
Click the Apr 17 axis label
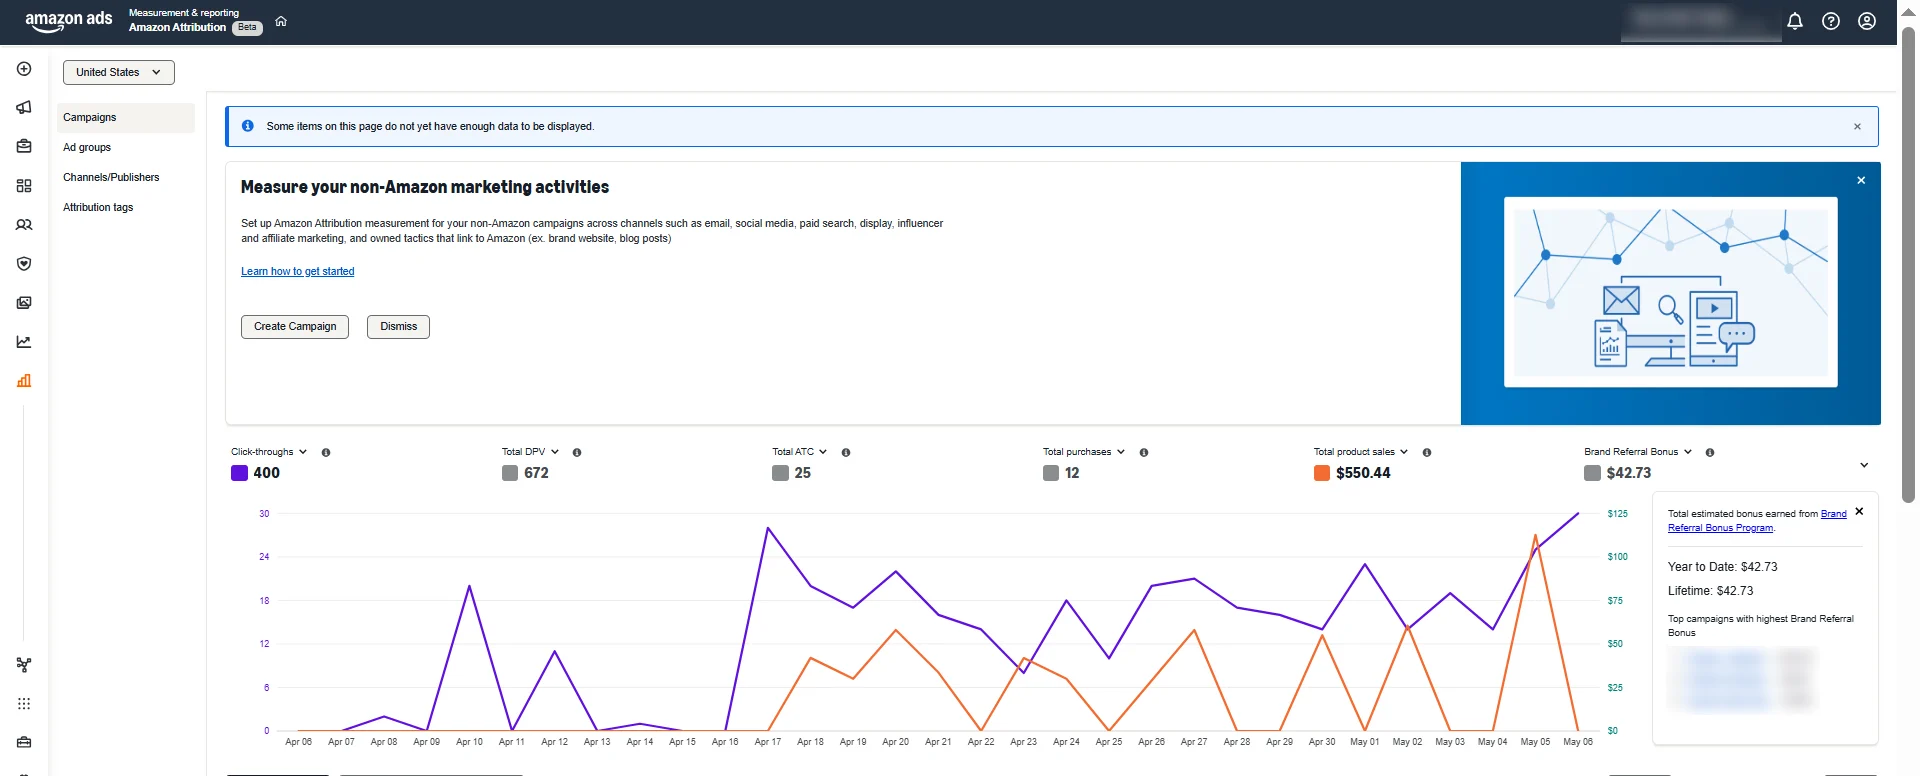pos(768,742)
